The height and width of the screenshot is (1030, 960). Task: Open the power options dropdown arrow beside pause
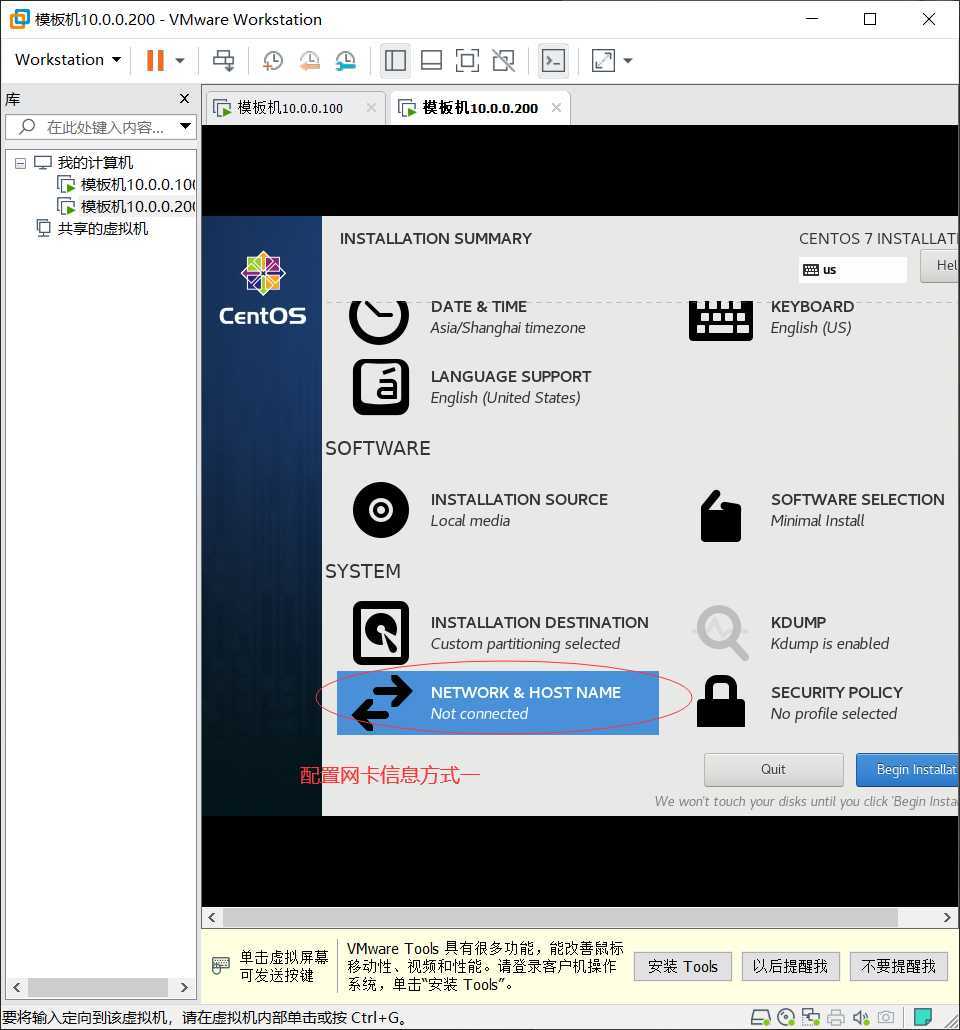tap(179, 60)
